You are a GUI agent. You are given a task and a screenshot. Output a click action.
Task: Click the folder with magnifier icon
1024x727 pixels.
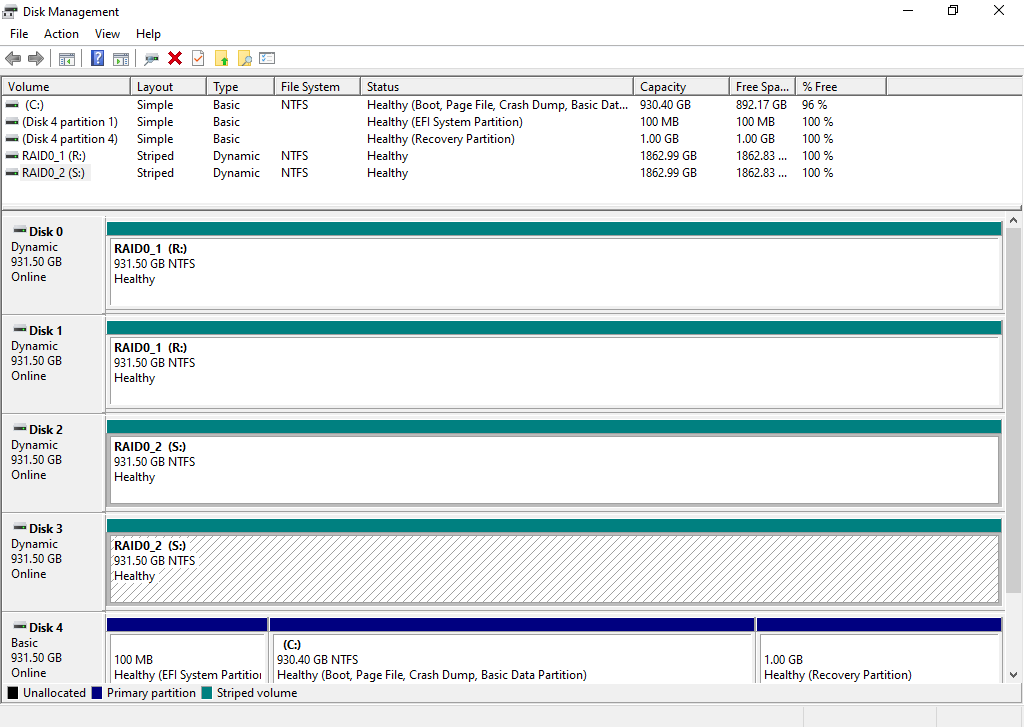(x=244, y=59)
